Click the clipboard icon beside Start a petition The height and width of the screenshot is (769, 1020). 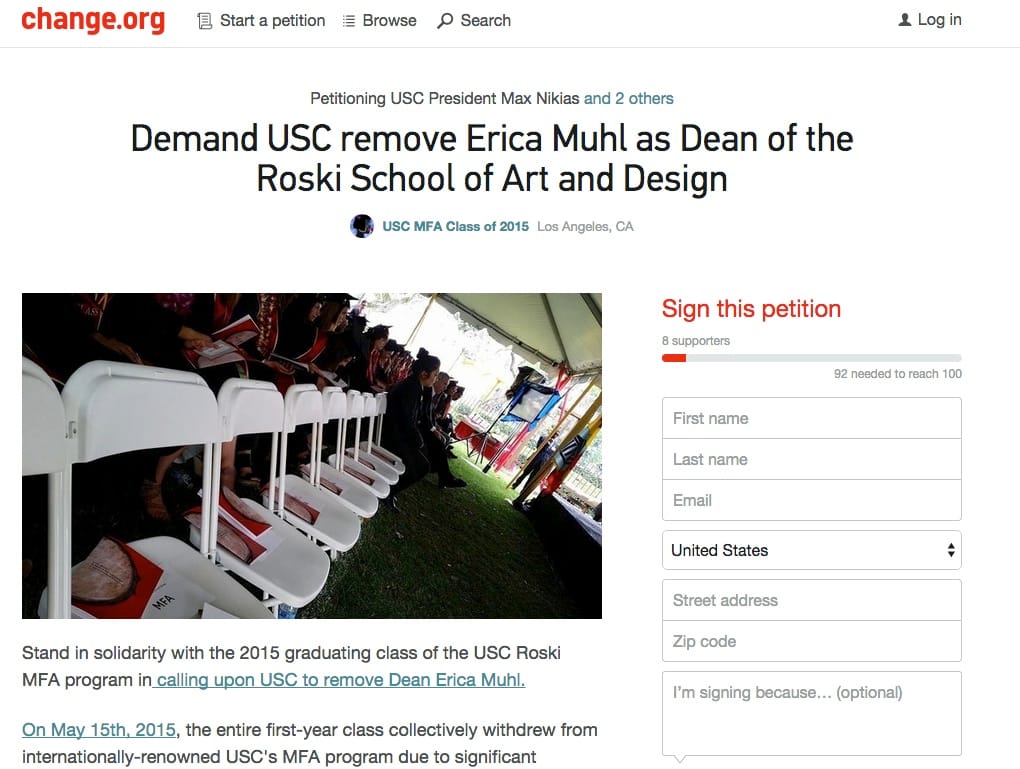206,20
